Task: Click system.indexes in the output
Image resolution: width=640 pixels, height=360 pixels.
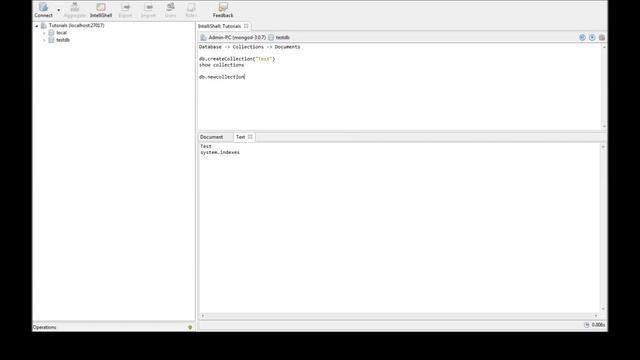Action: point(220,152)
